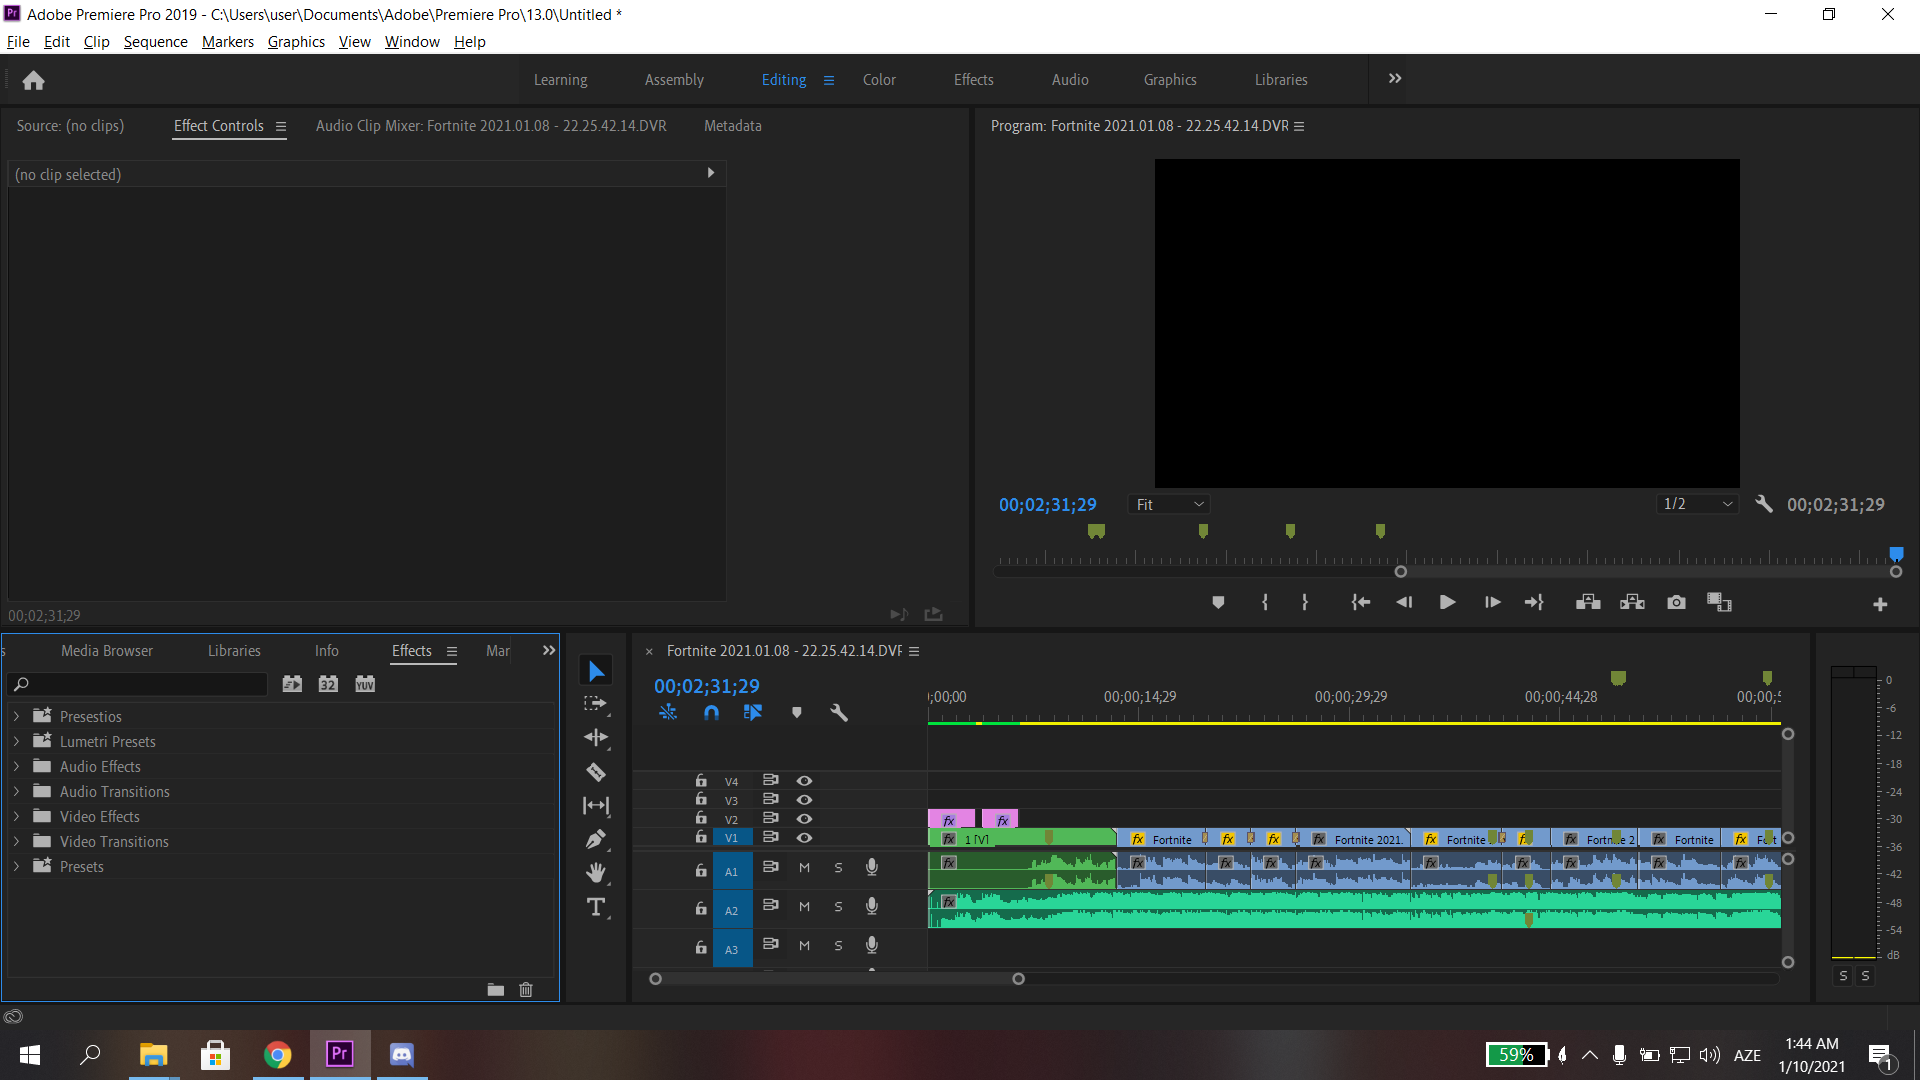Mute audio track A1
The height and width of the screenshot is (1080, 1920).
pos(804,868)
